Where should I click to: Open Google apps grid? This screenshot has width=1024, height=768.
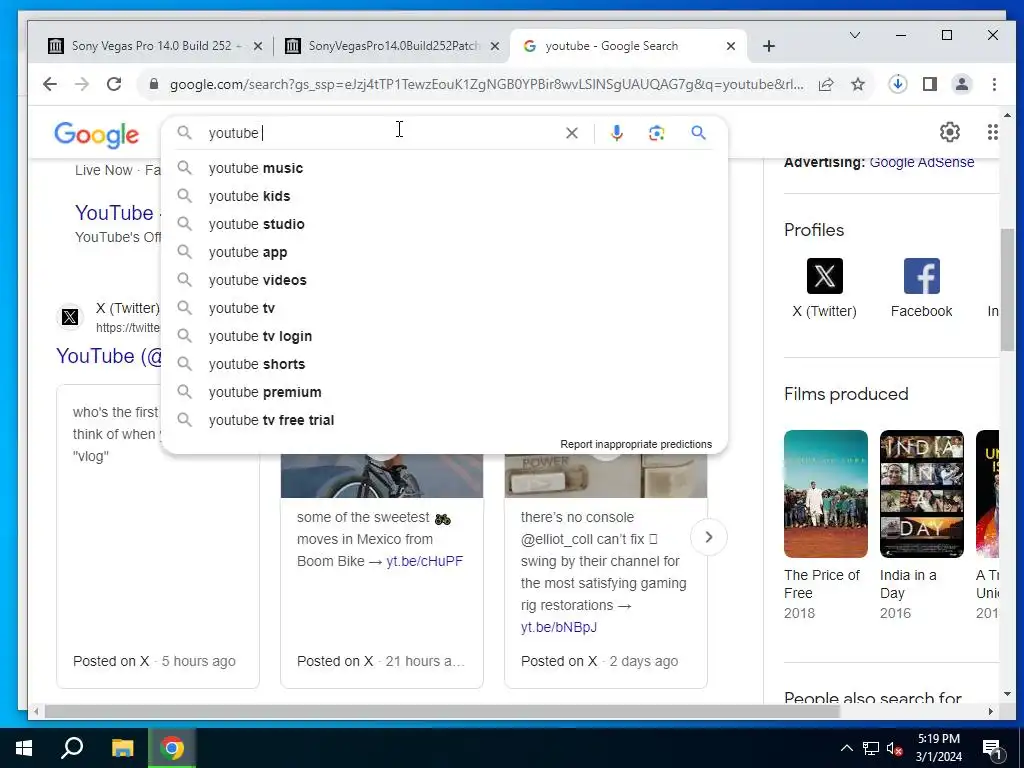(992, 132)
